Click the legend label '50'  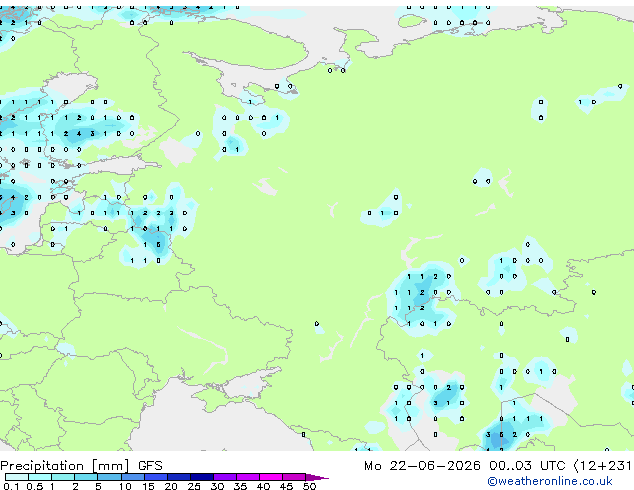(309, 486)
